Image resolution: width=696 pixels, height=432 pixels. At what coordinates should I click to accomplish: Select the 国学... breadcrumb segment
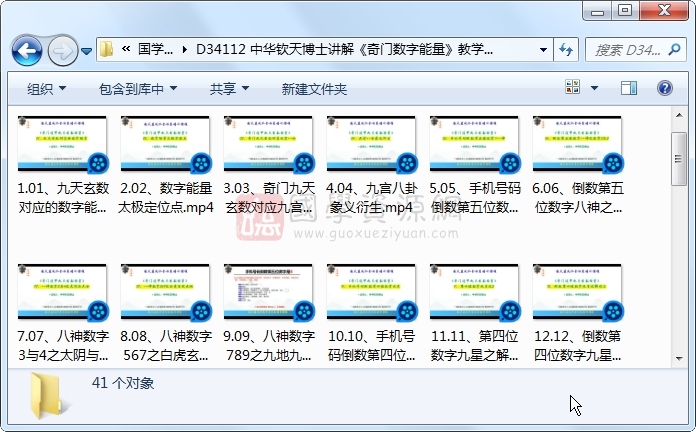(x=155, y=49)
